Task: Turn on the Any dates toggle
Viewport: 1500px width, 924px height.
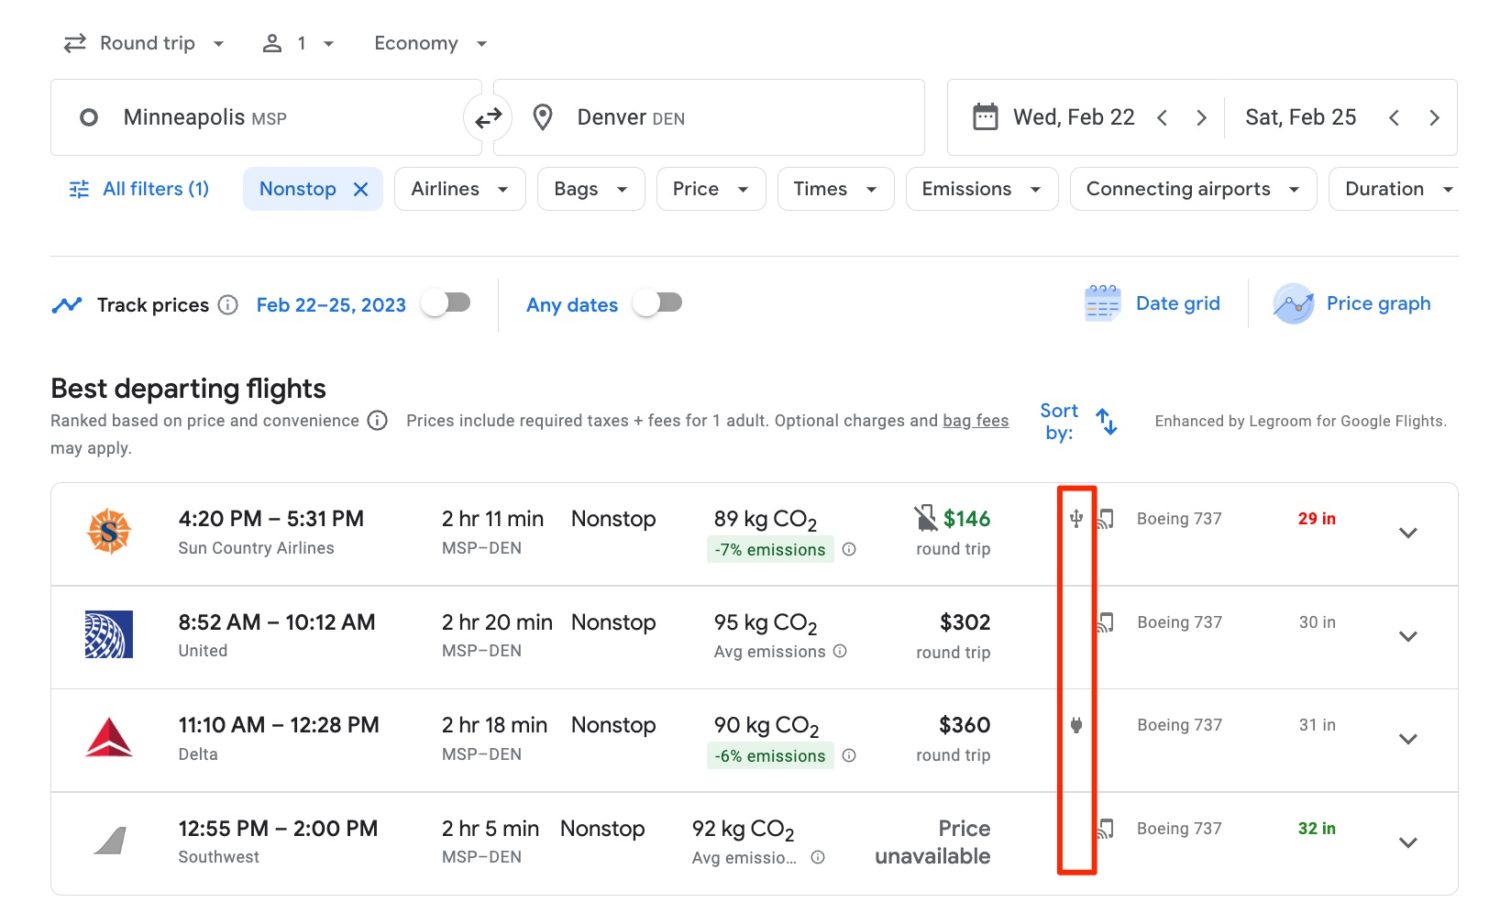Action: [x=658, y=304]
